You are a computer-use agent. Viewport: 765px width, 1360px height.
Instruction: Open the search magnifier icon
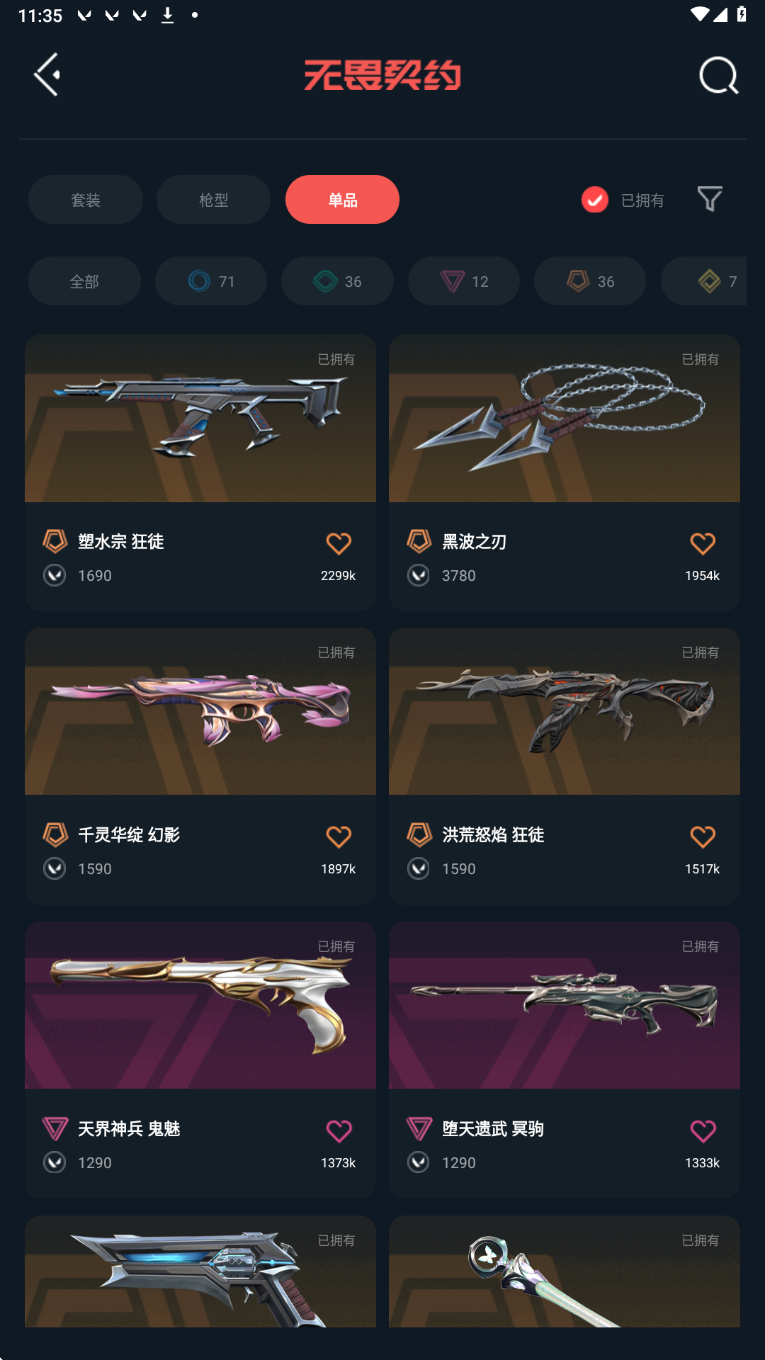point(718,75)
